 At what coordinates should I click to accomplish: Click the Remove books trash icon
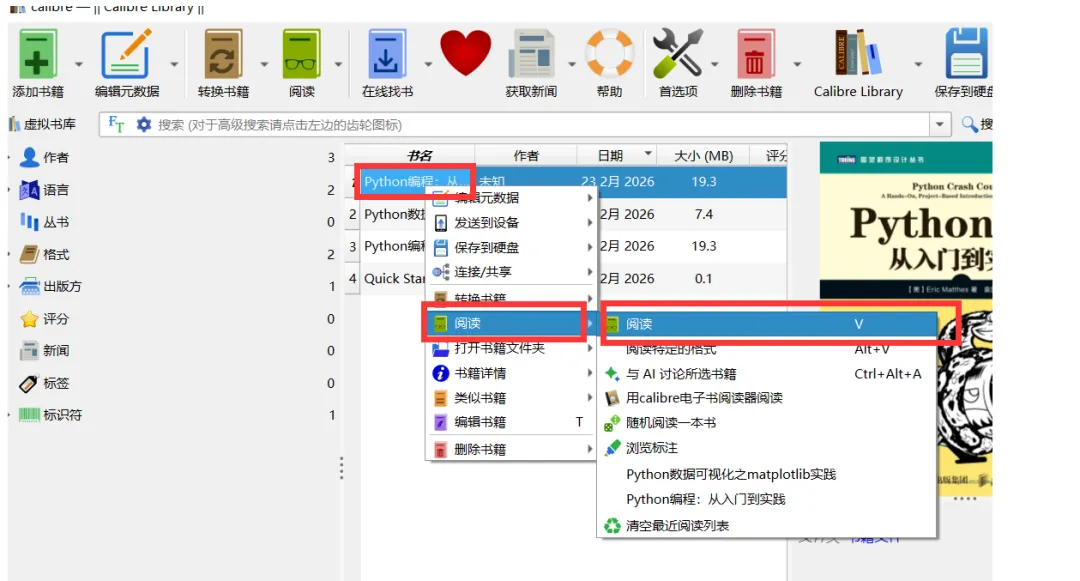[755, 54]
